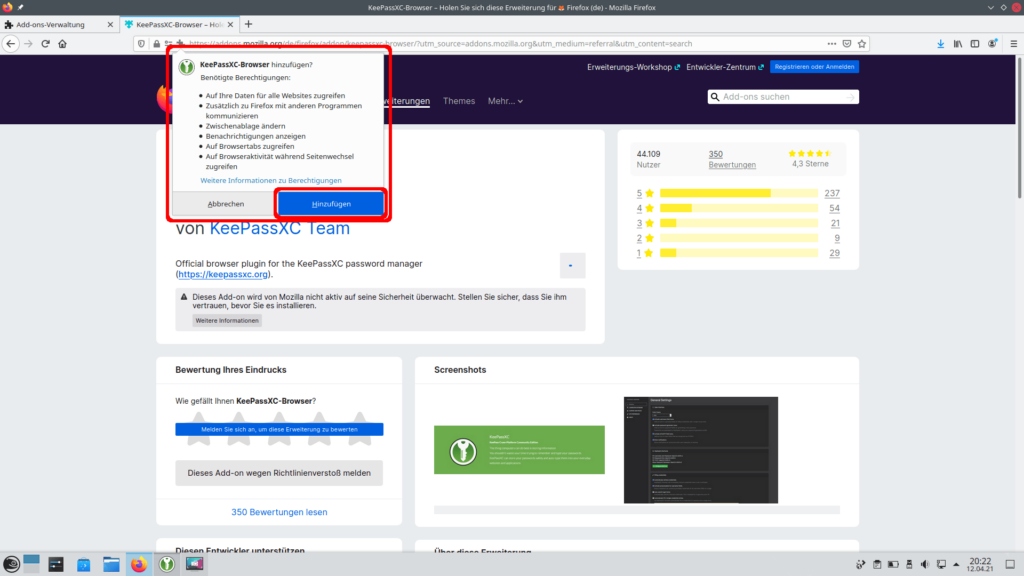Filter reviews by 1 star row

(737, 253)
